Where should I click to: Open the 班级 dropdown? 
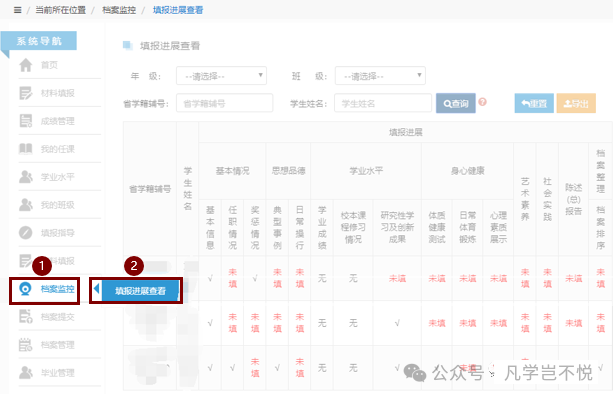(380, 76)
